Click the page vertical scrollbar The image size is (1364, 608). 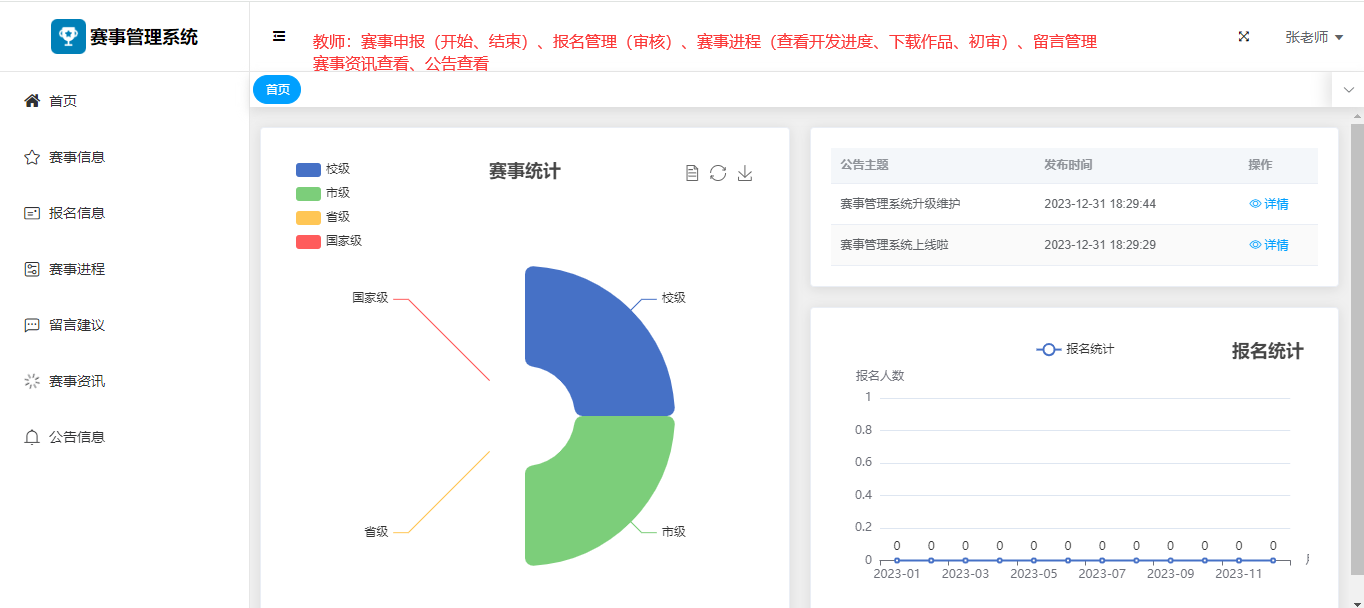1357,350
